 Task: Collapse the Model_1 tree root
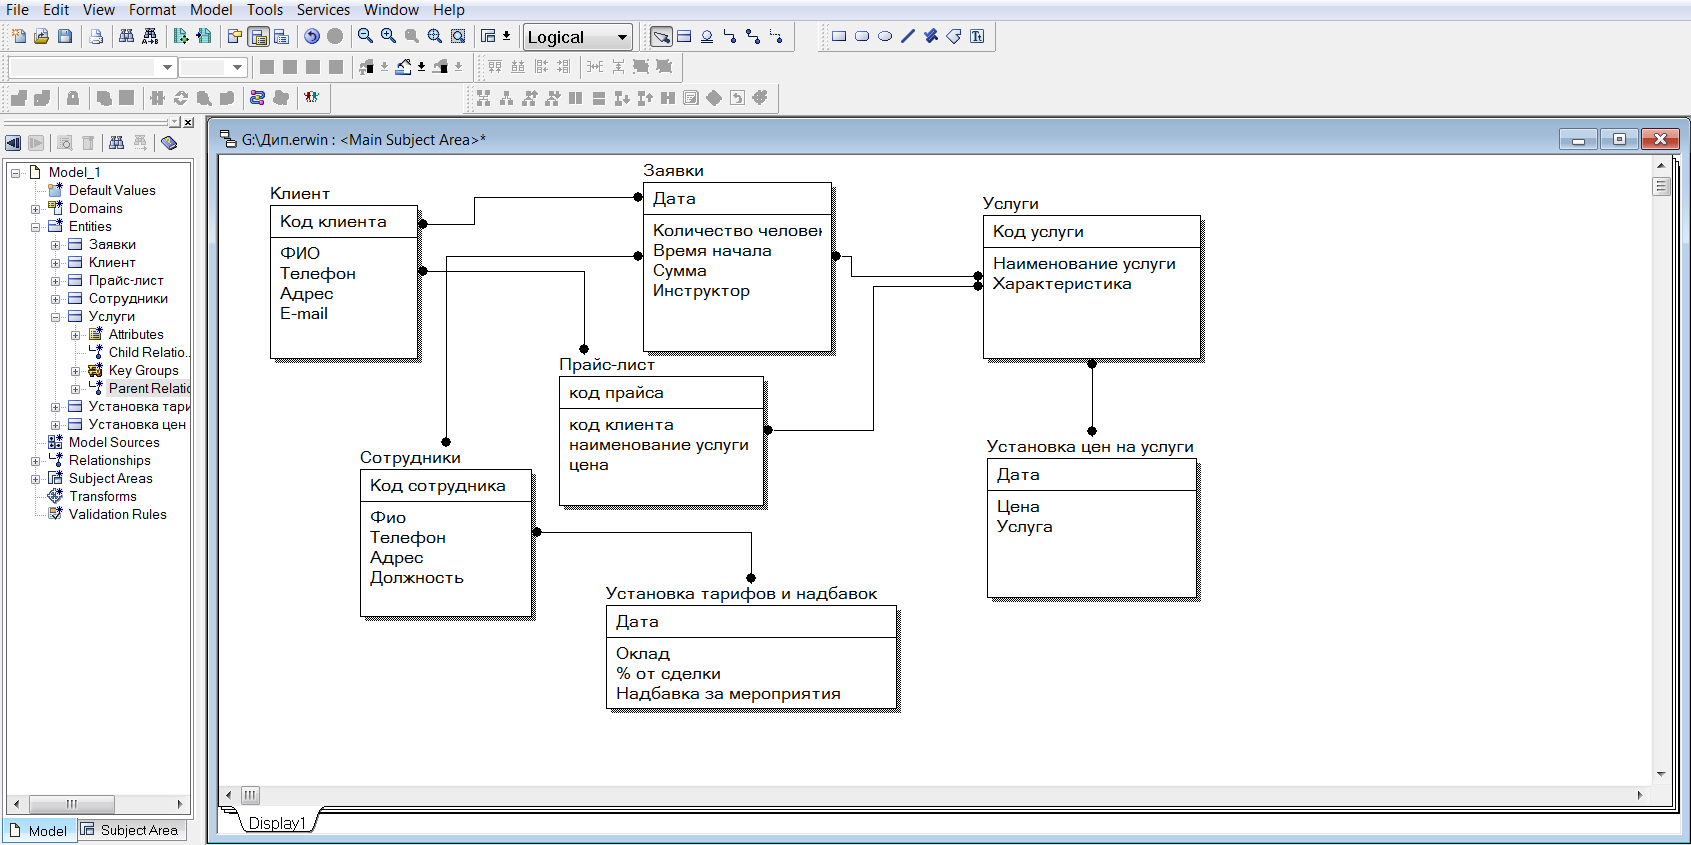pyautogui.click(x=16, y=173)
